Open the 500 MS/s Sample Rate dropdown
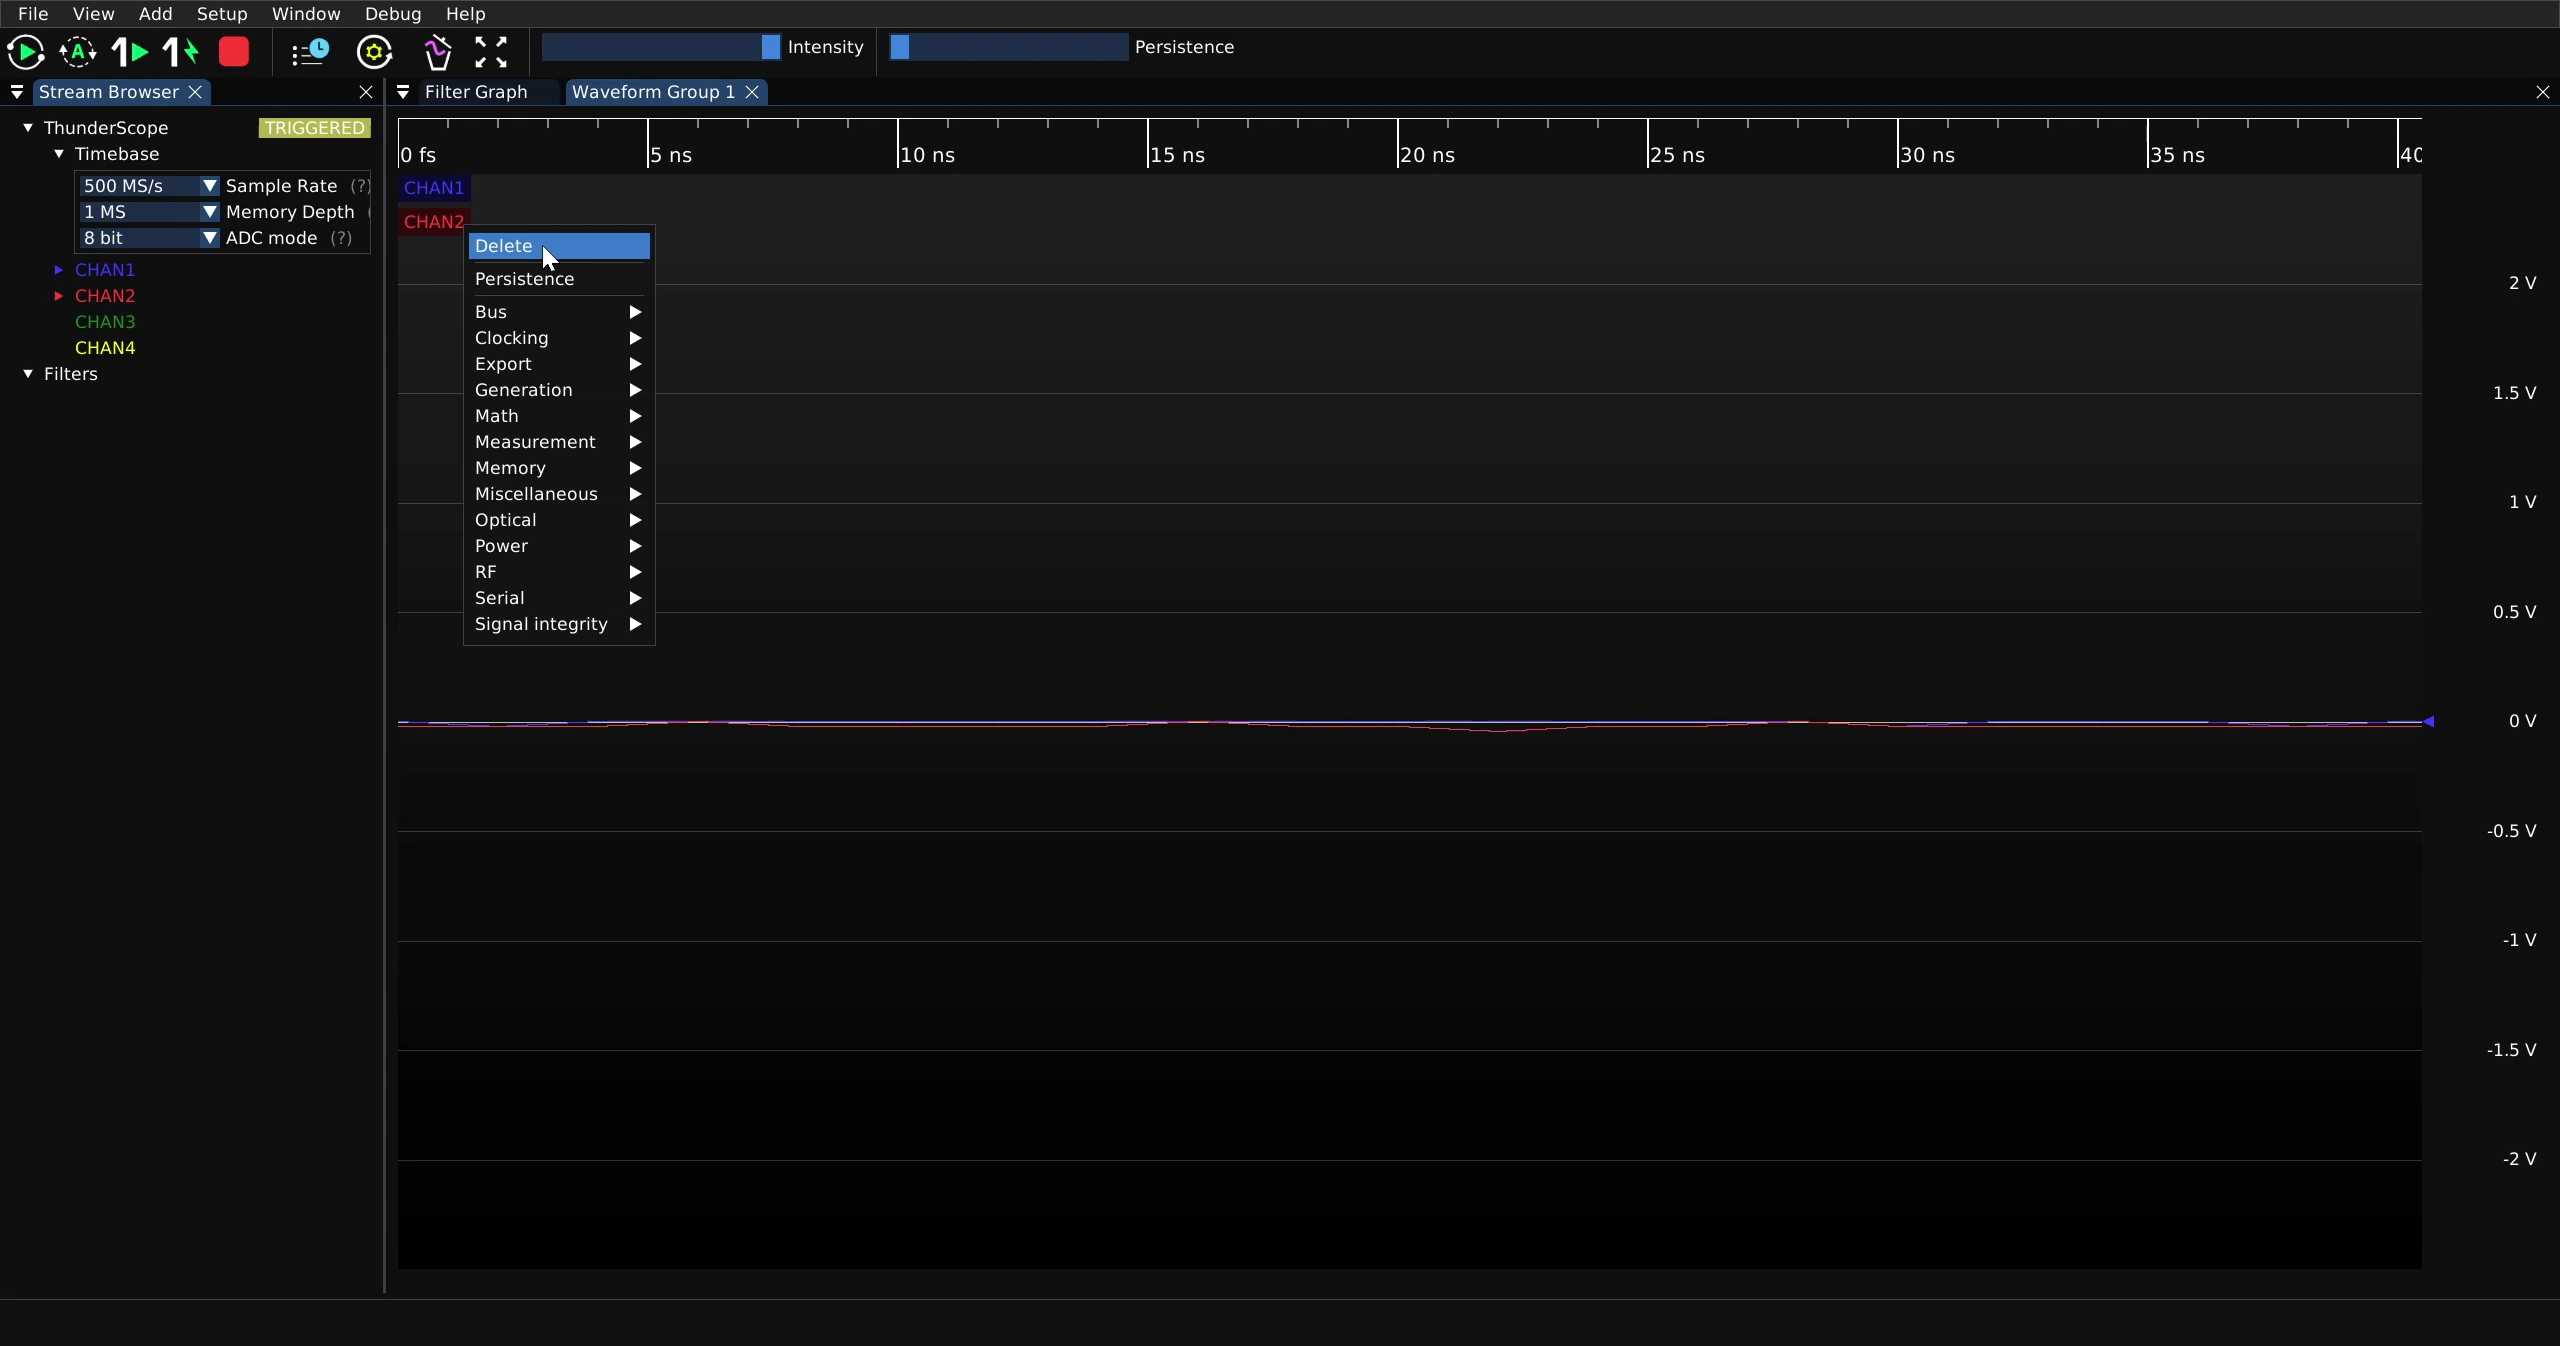The image size is (2560, 1346). coord(149,186)
